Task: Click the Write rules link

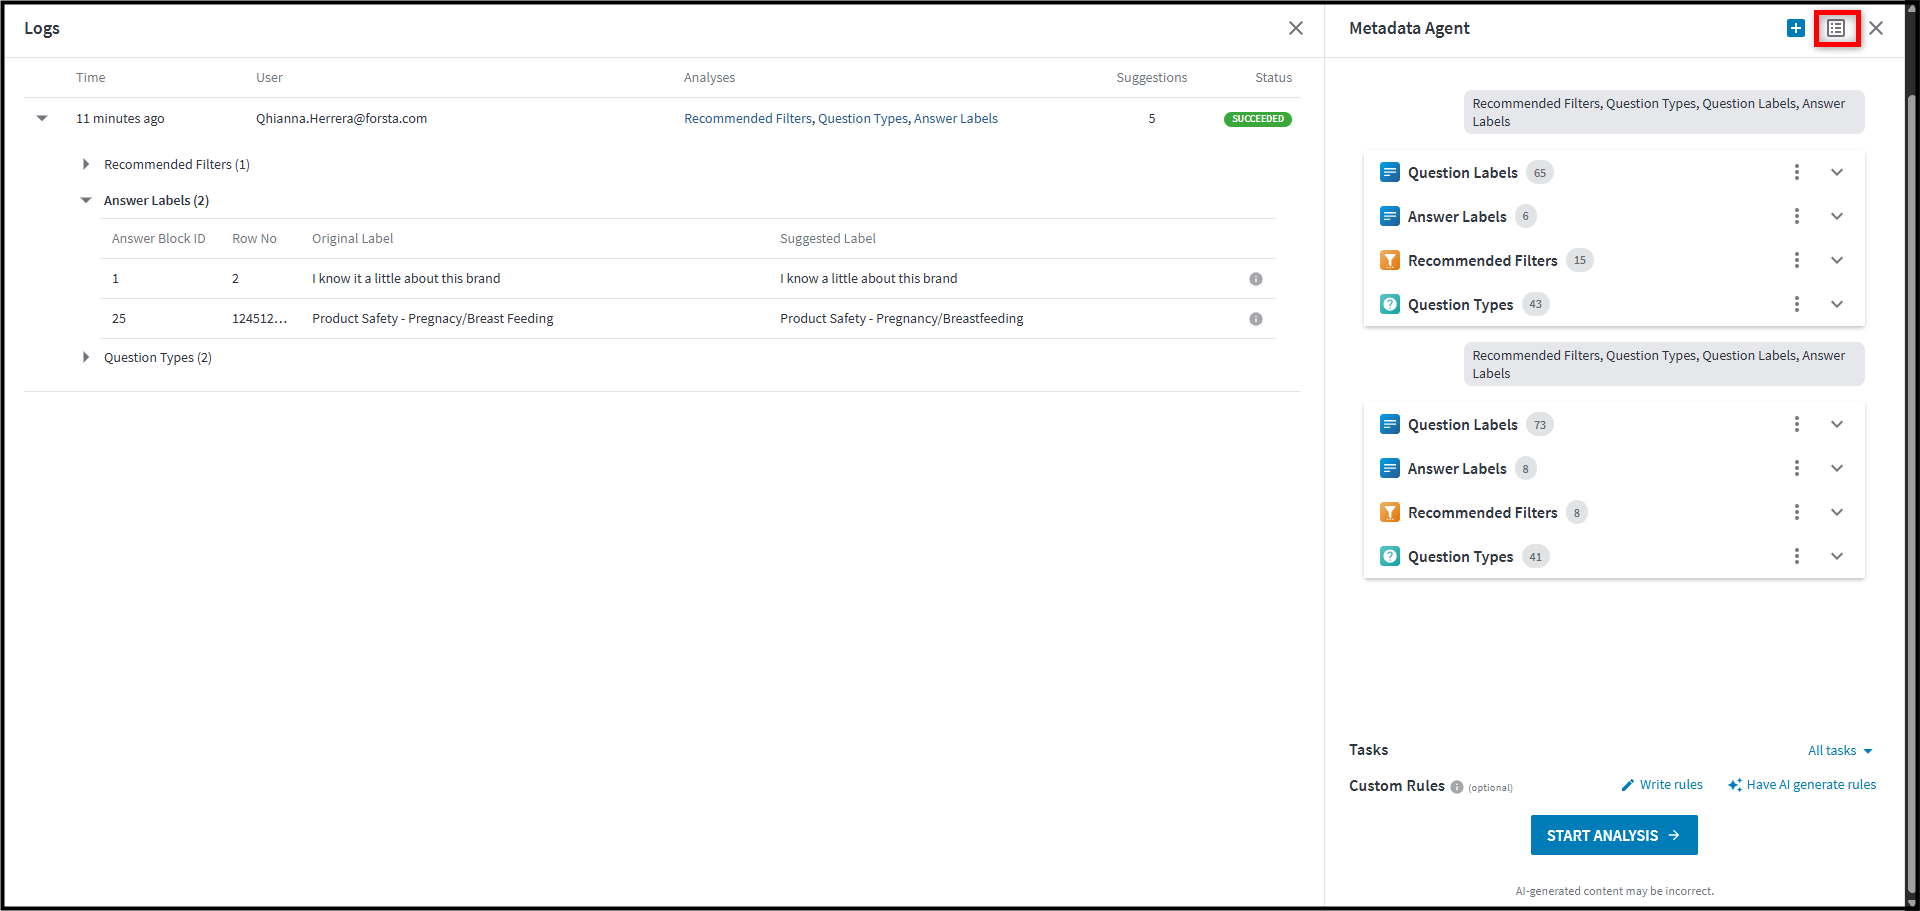Action: click(1662, 785)
